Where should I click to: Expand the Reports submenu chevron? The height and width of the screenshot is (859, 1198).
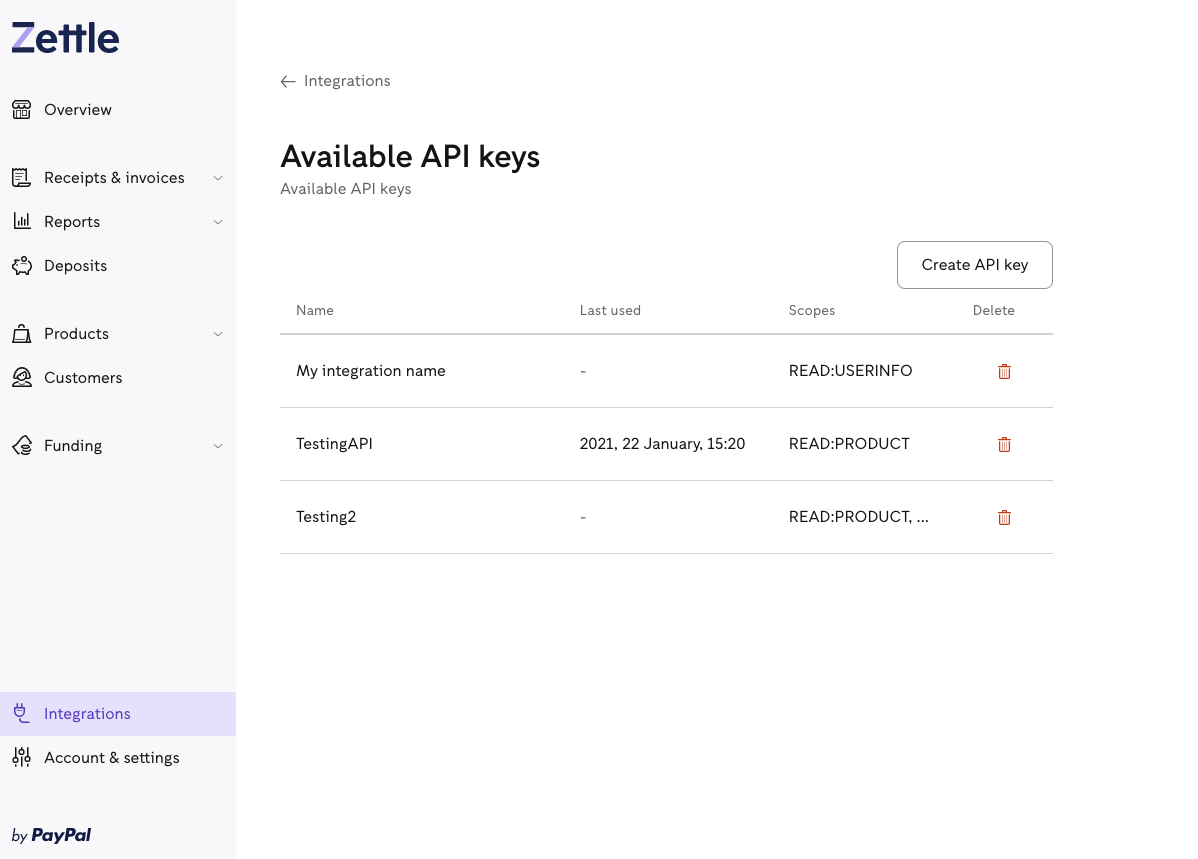click(218, 222)
